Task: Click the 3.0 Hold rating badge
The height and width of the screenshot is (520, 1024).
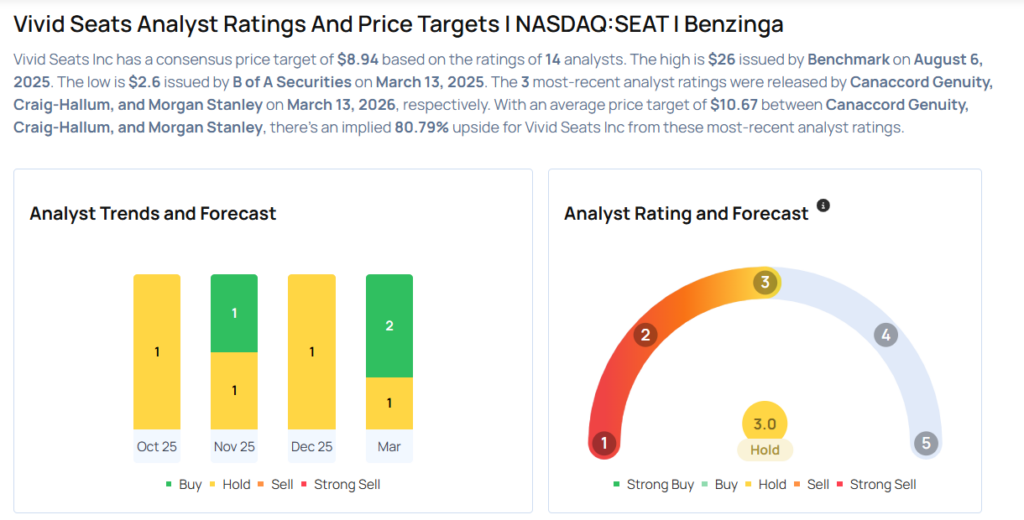Action: pos(765,434)
